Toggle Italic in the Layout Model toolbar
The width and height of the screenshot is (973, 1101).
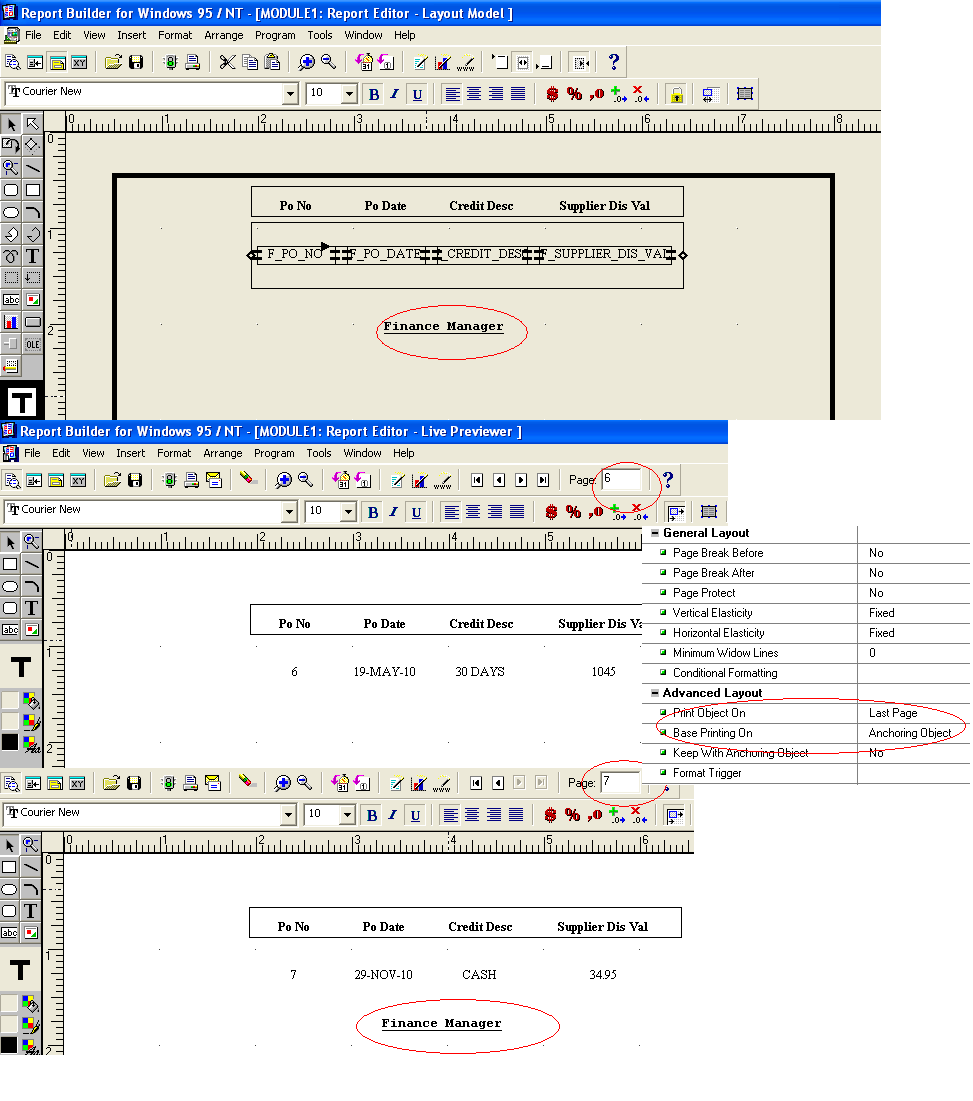point(395,95)
